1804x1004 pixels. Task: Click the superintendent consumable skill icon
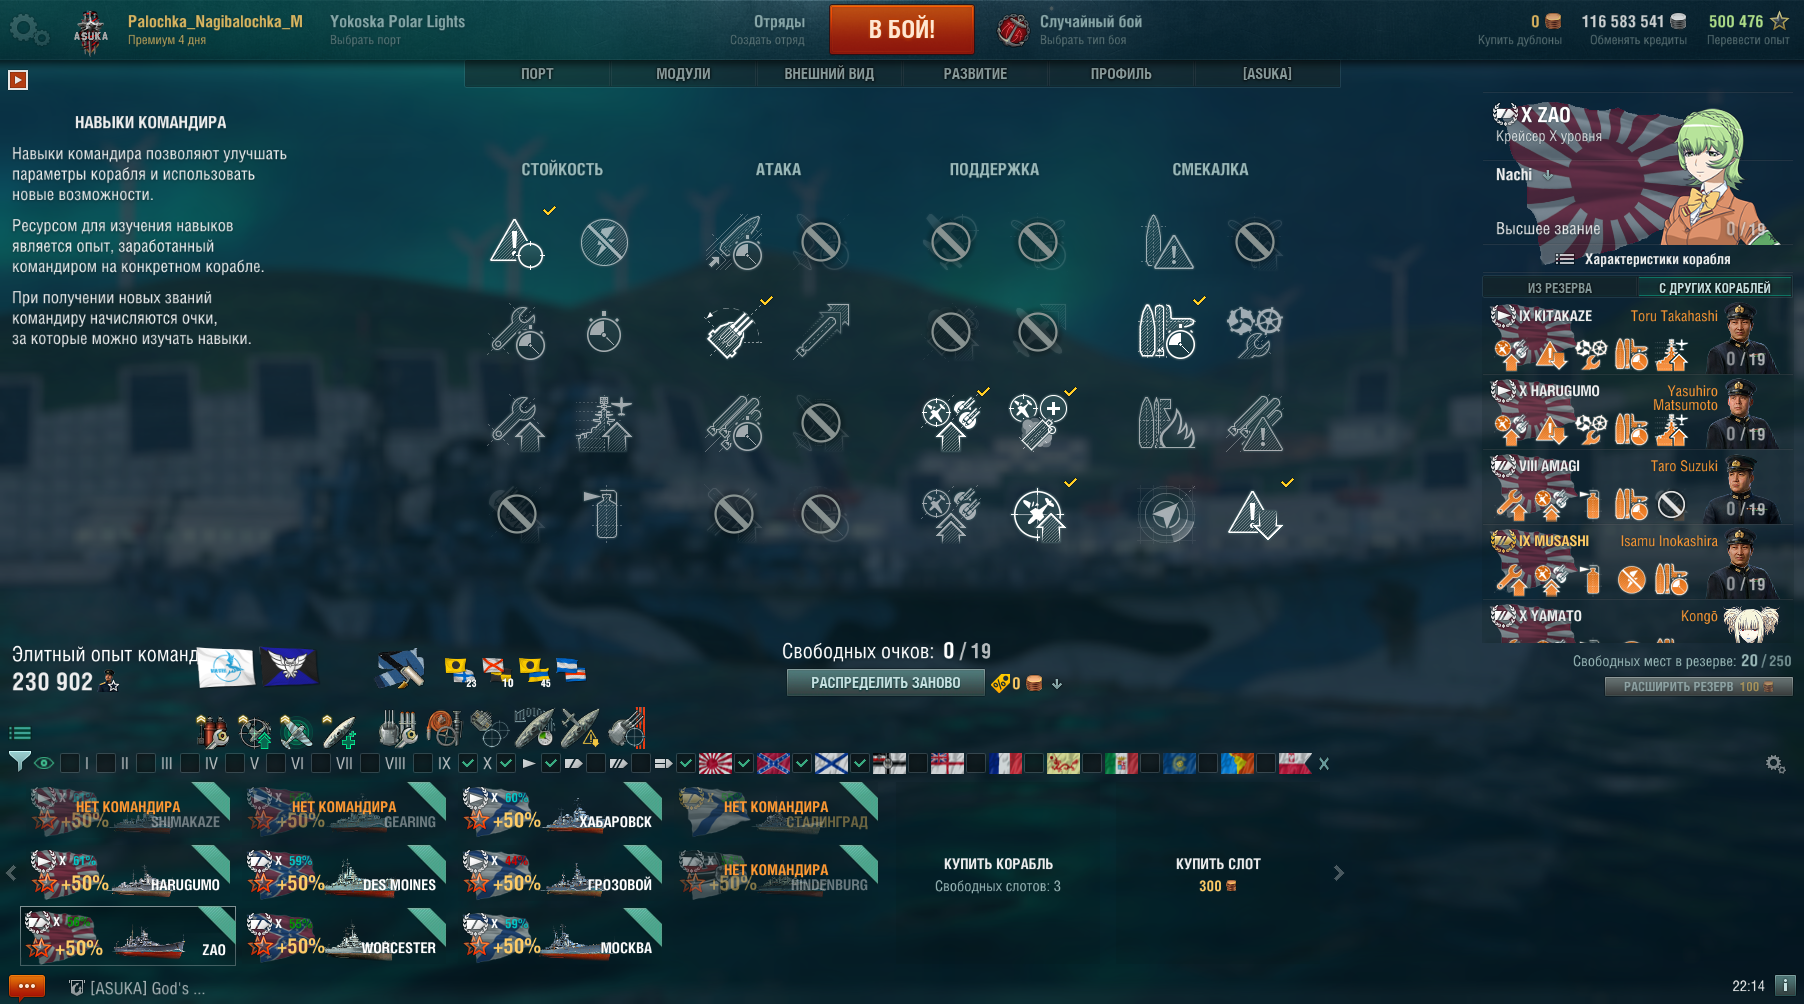point(604,514)
